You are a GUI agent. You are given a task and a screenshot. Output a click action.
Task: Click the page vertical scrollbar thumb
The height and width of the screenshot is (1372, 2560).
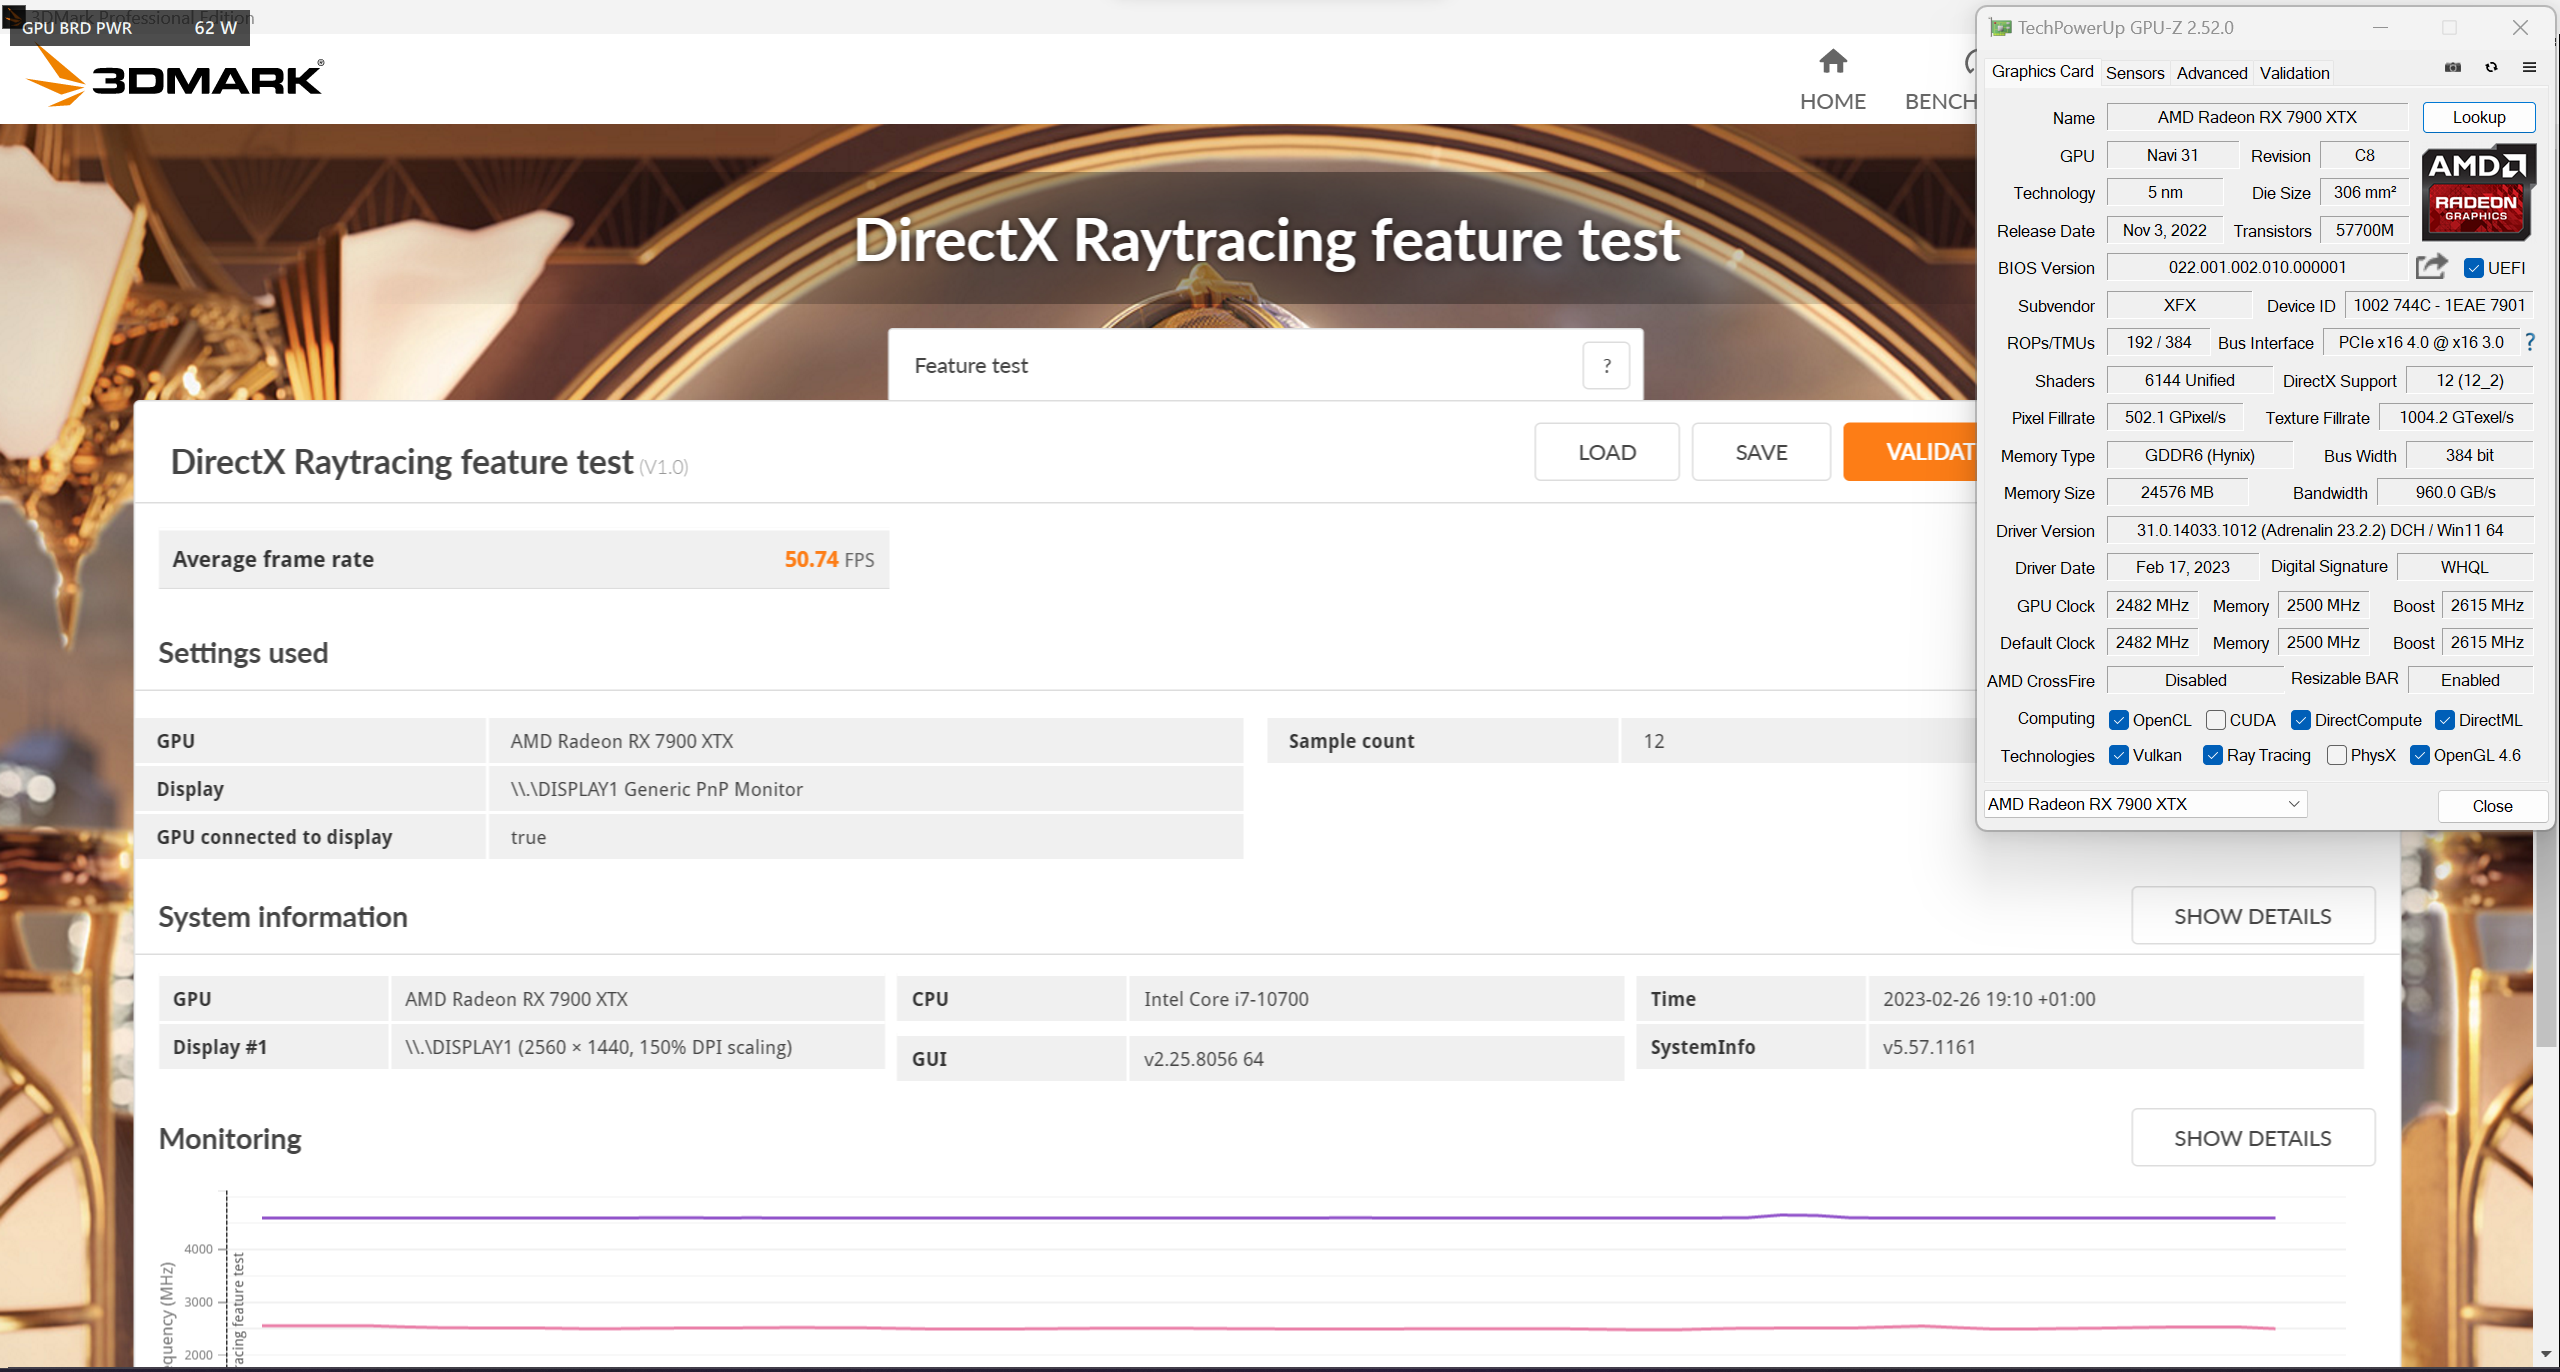coord(2546,940)
